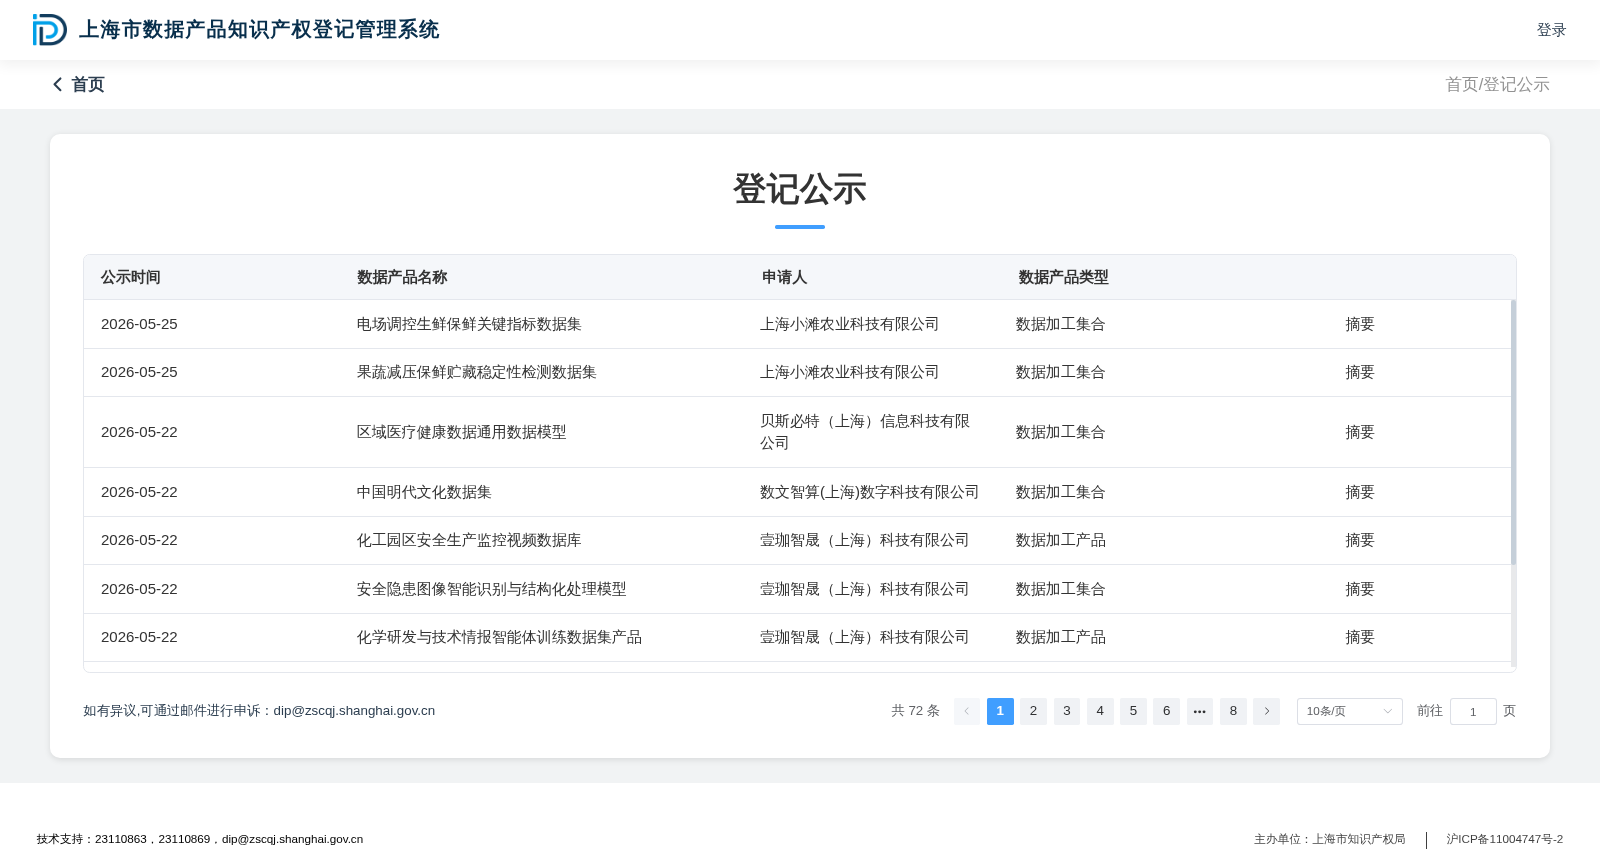Open 摘要 for 果蔬减压保鲜贮藏稳定性检测数据集
The width and height of the screenshot is (1600, 861).
(x=1360, y=372)
